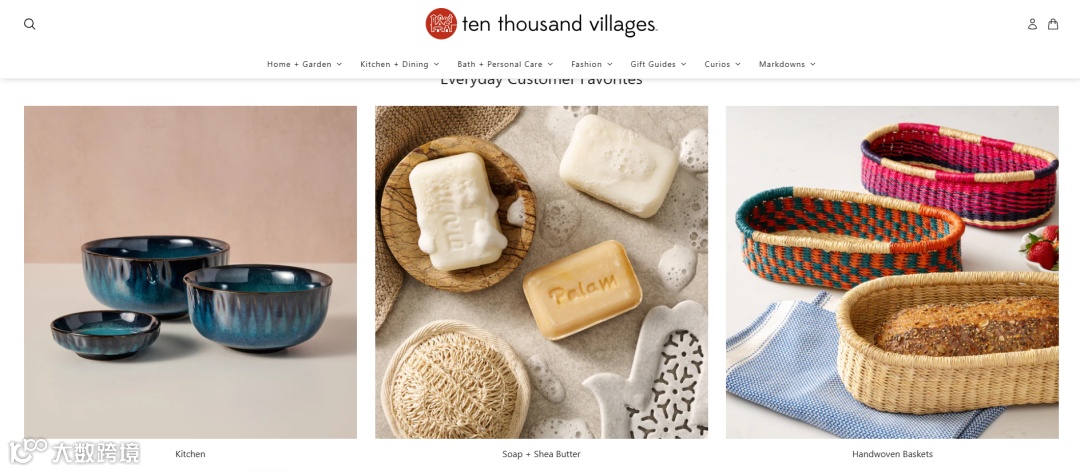
Task: Expand the Bath + Personal Care chevron
Action: [550, 64]
